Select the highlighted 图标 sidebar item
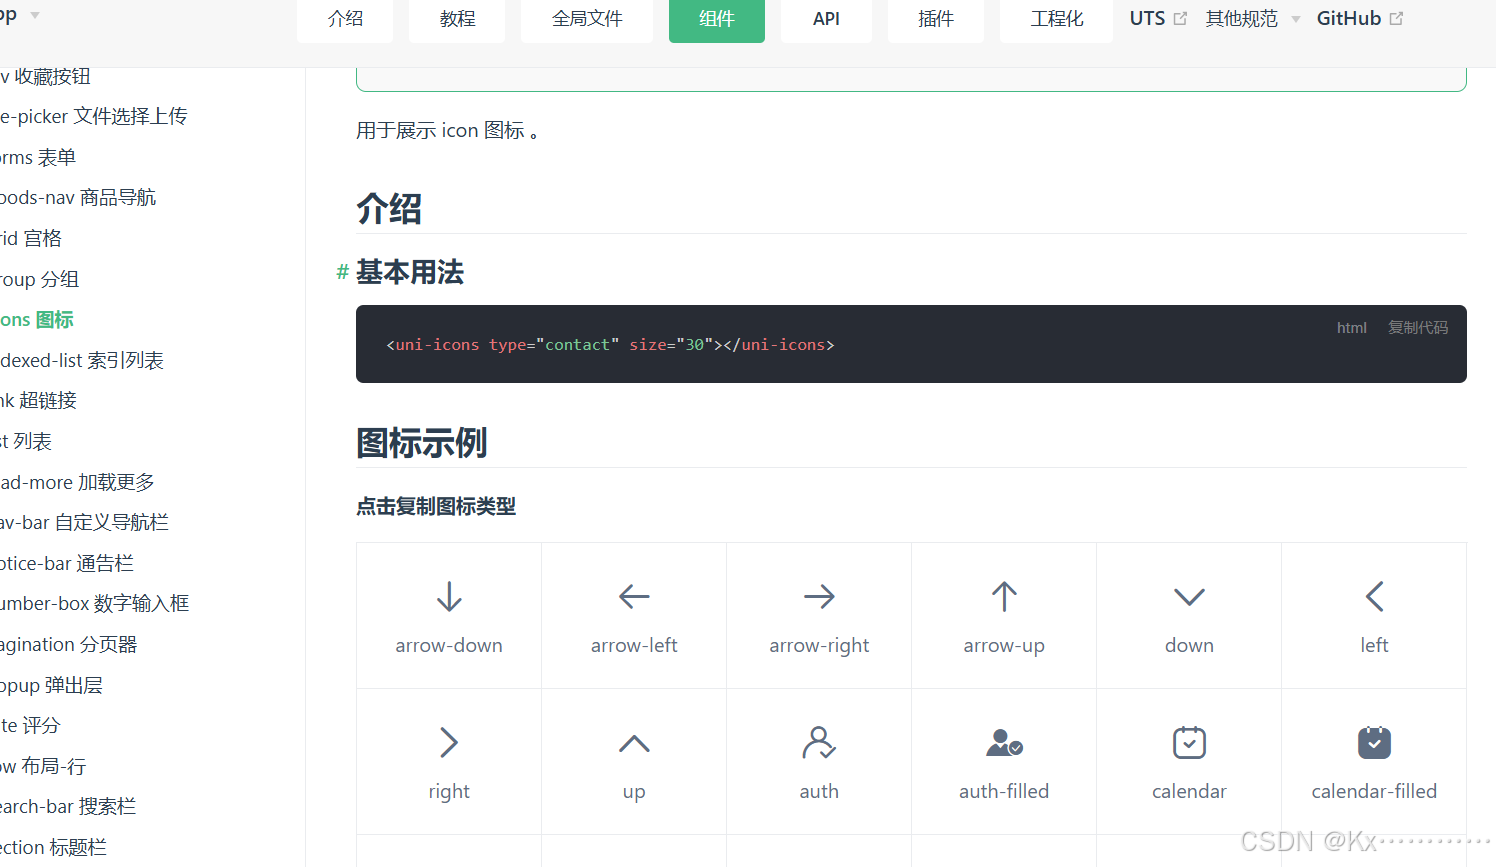 click(37, 319)
